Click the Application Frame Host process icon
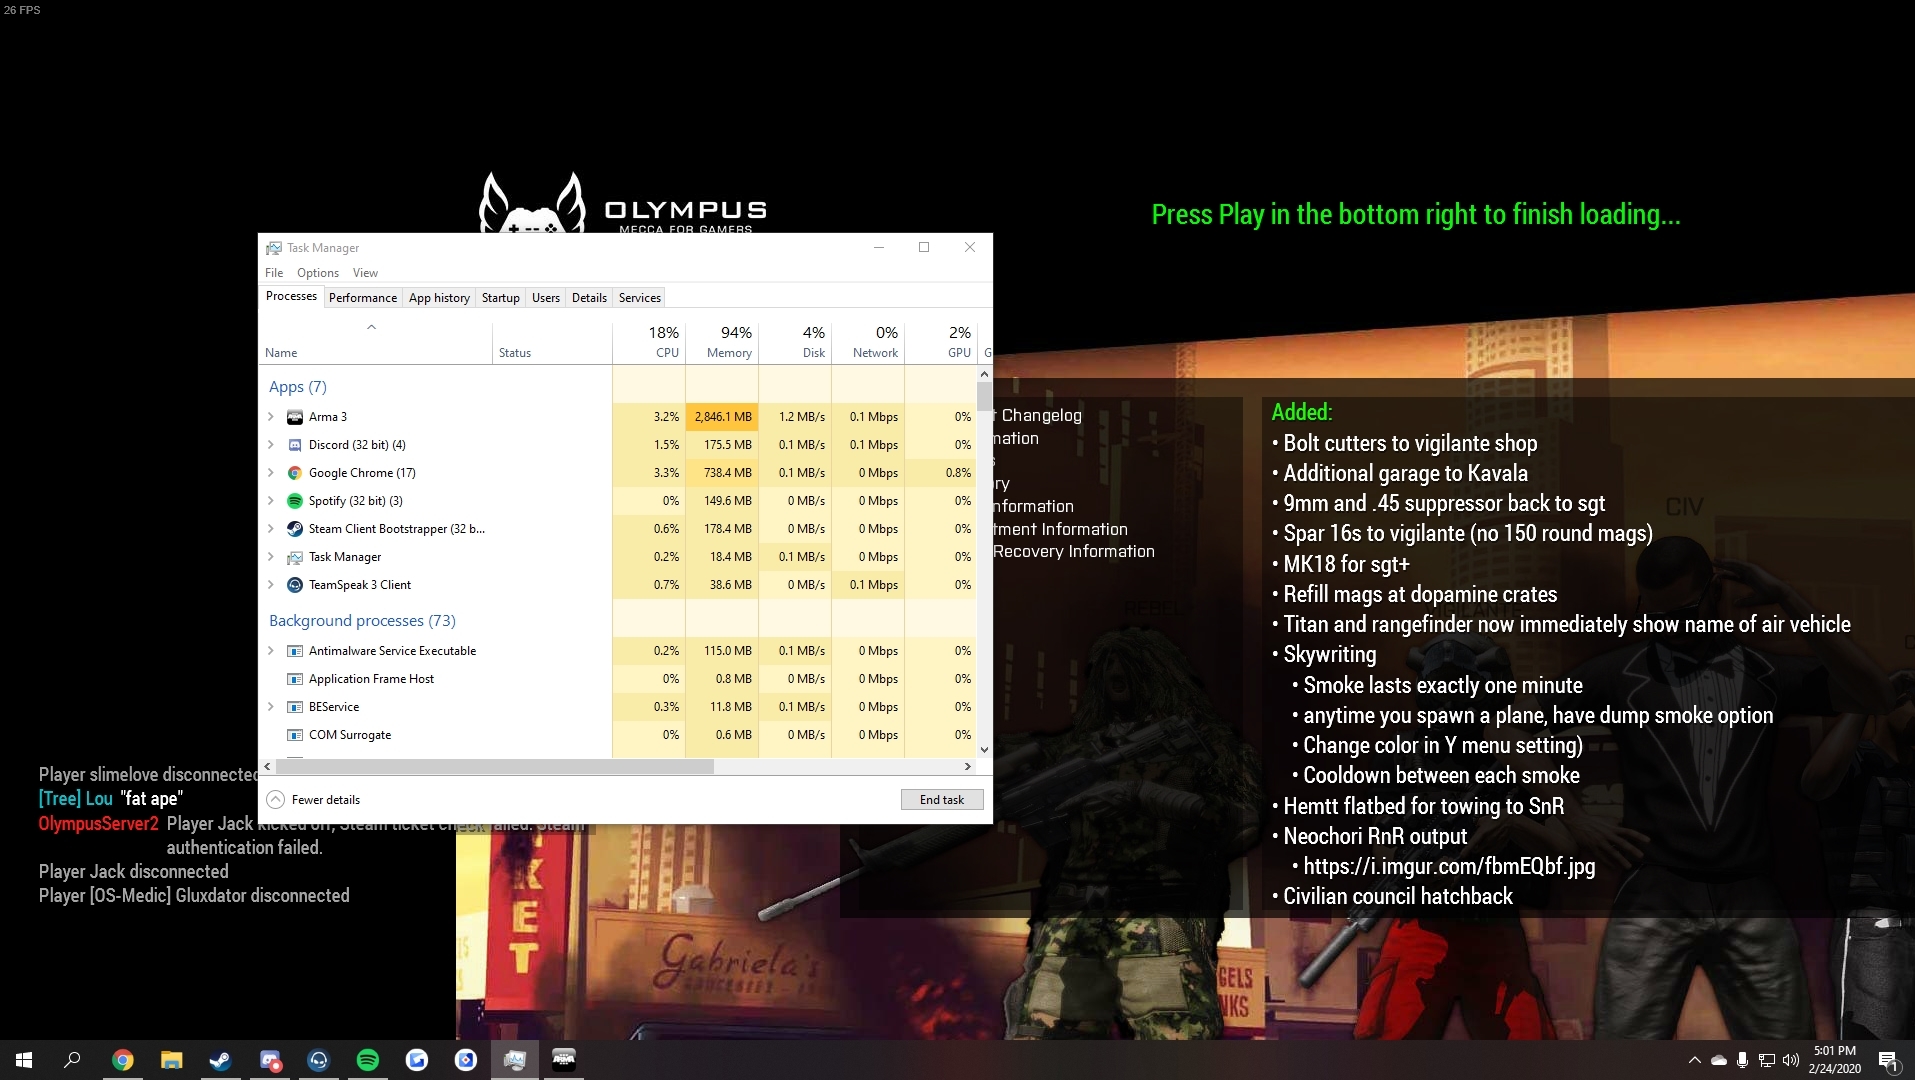This screenshot has height=1080, width=1915. (x=295, y=679)
